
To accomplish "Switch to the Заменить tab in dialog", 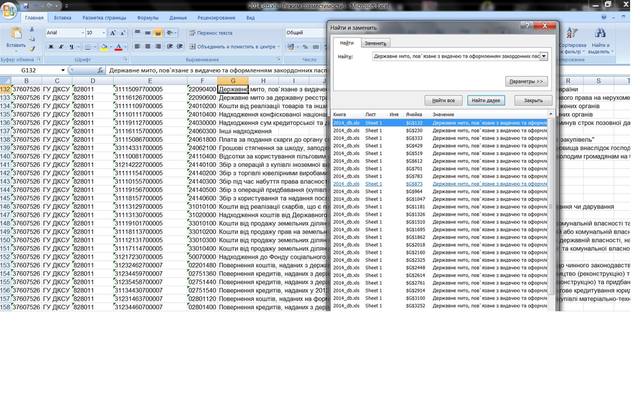I will pos(375,43).
